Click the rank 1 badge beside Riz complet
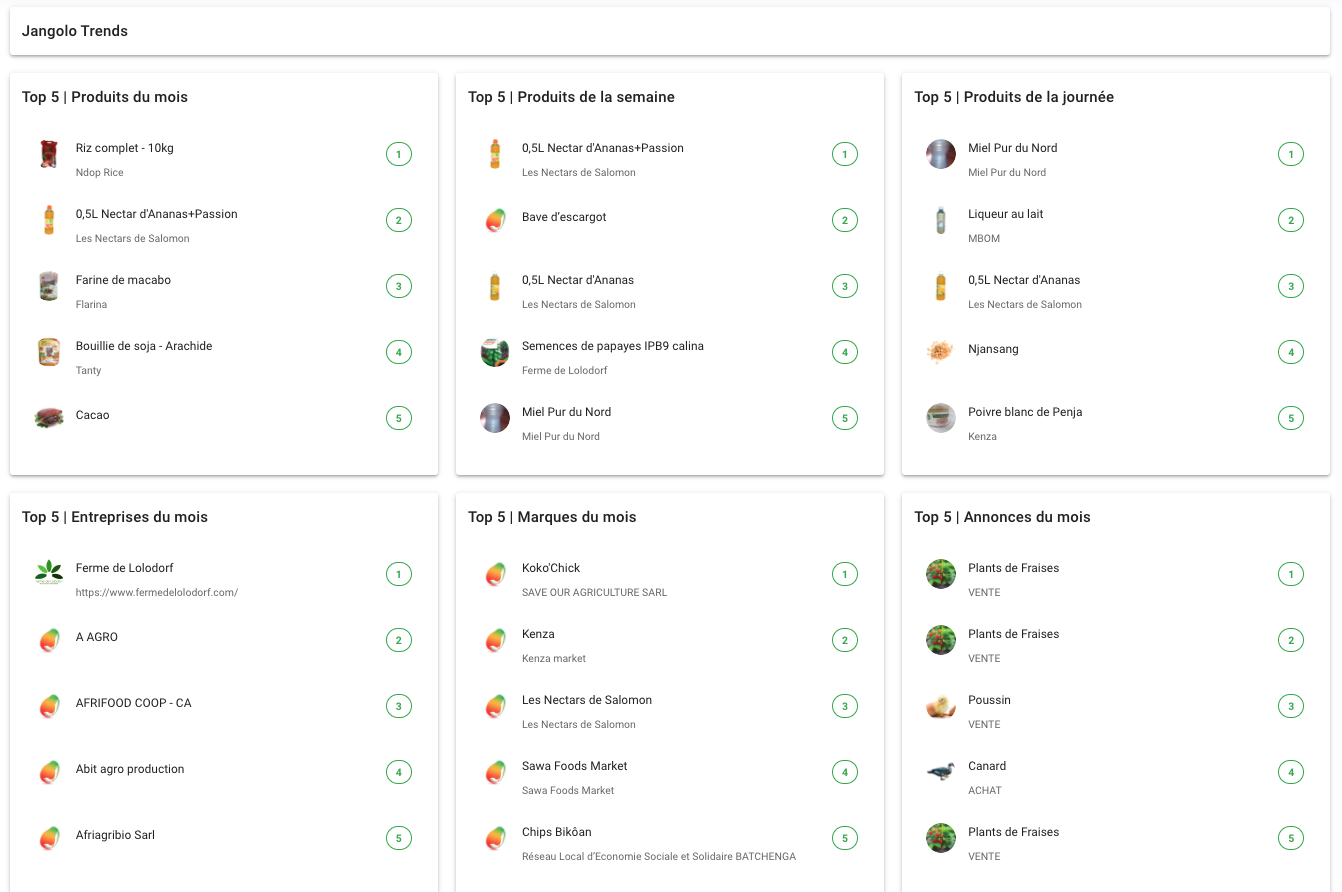The image size is (1342, 892). click(x=399, y=154)
